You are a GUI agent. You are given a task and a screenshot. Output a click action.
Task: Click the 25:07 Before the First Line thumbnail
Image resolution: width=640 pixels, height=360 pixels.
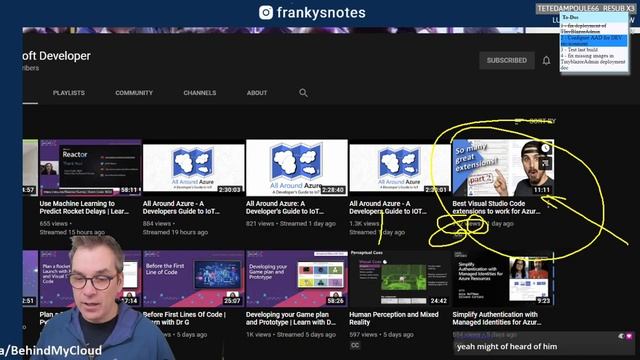193,278
